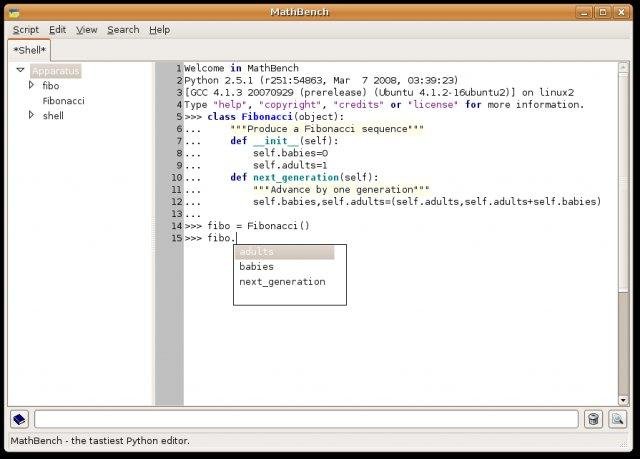Choose adults from the autocomplete list
The height and width of the screenshot is (459, 640).
[284, 252]
